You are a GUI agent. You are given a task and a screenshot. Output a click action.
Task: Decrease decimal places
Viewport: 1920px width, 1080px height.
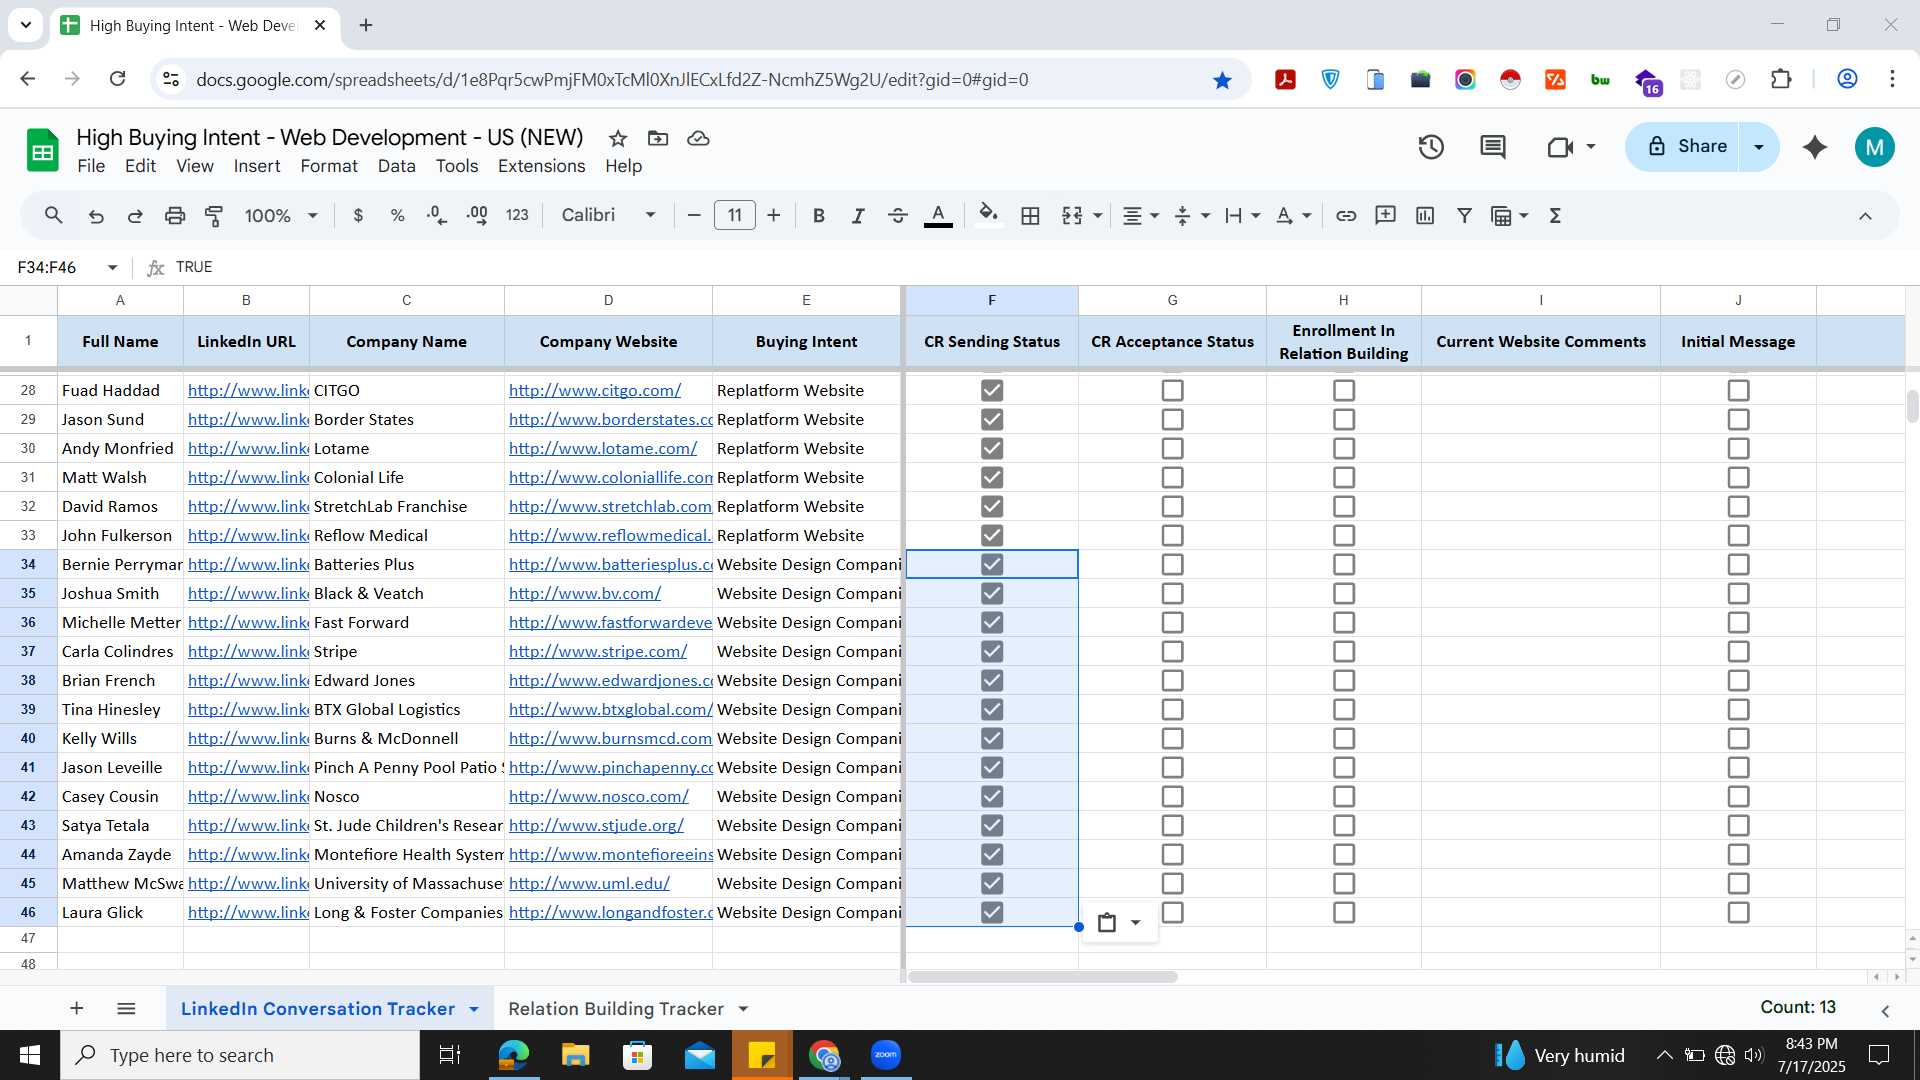tap(437, 216)
